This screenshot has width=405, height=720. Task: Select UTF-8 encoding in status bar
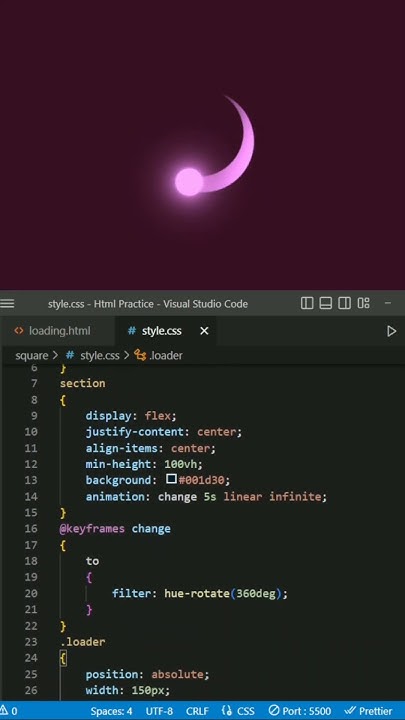[159, 711]
